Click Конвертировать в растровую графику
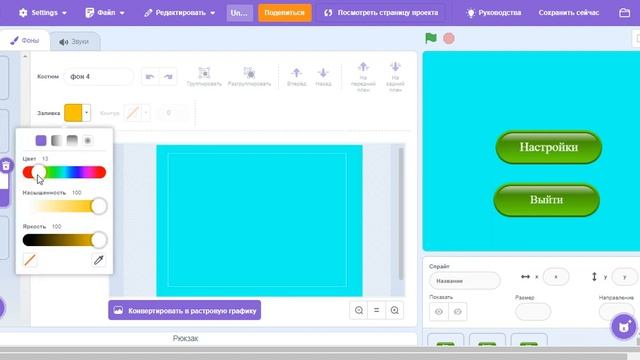640x360 pixels. click(x=184, y=310)
